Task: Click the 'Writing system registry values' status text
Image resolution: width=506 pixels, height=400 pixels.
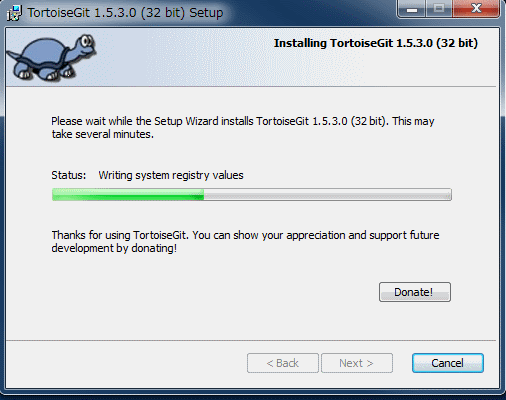Action: click(x=171, y=175)
